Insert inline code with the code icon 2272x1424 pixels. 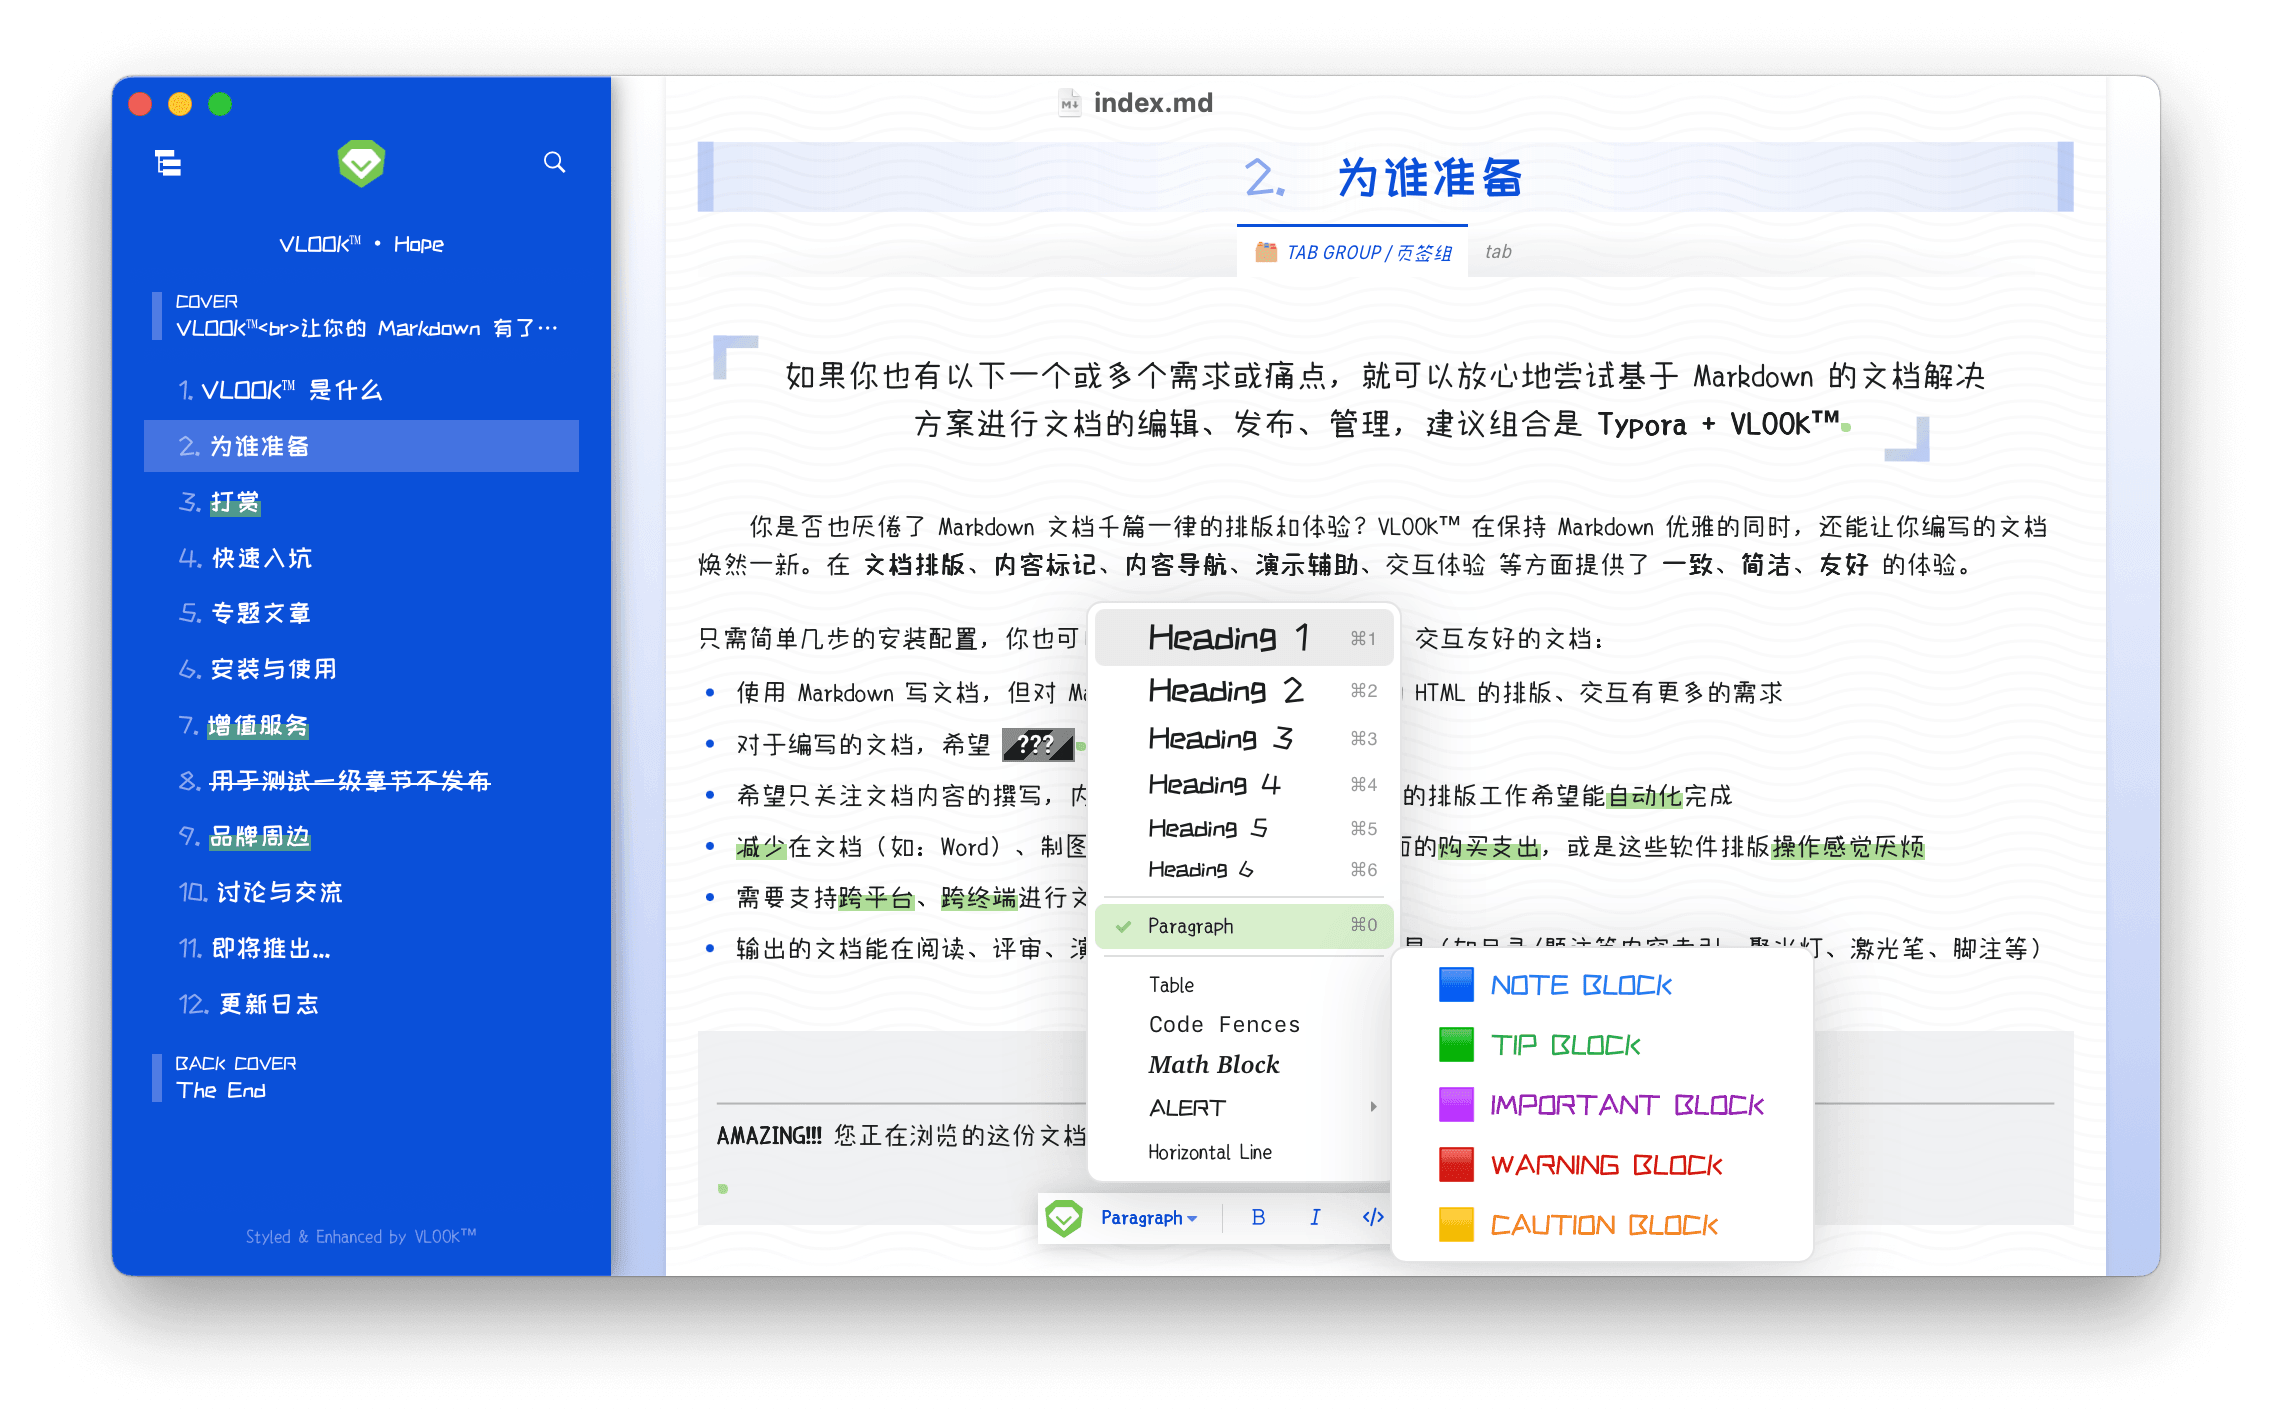click(x=1373, y=1217)
